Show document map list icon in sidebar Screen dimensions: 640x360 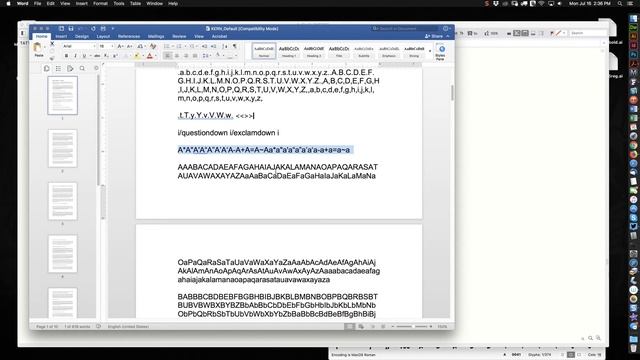(58, 69)
